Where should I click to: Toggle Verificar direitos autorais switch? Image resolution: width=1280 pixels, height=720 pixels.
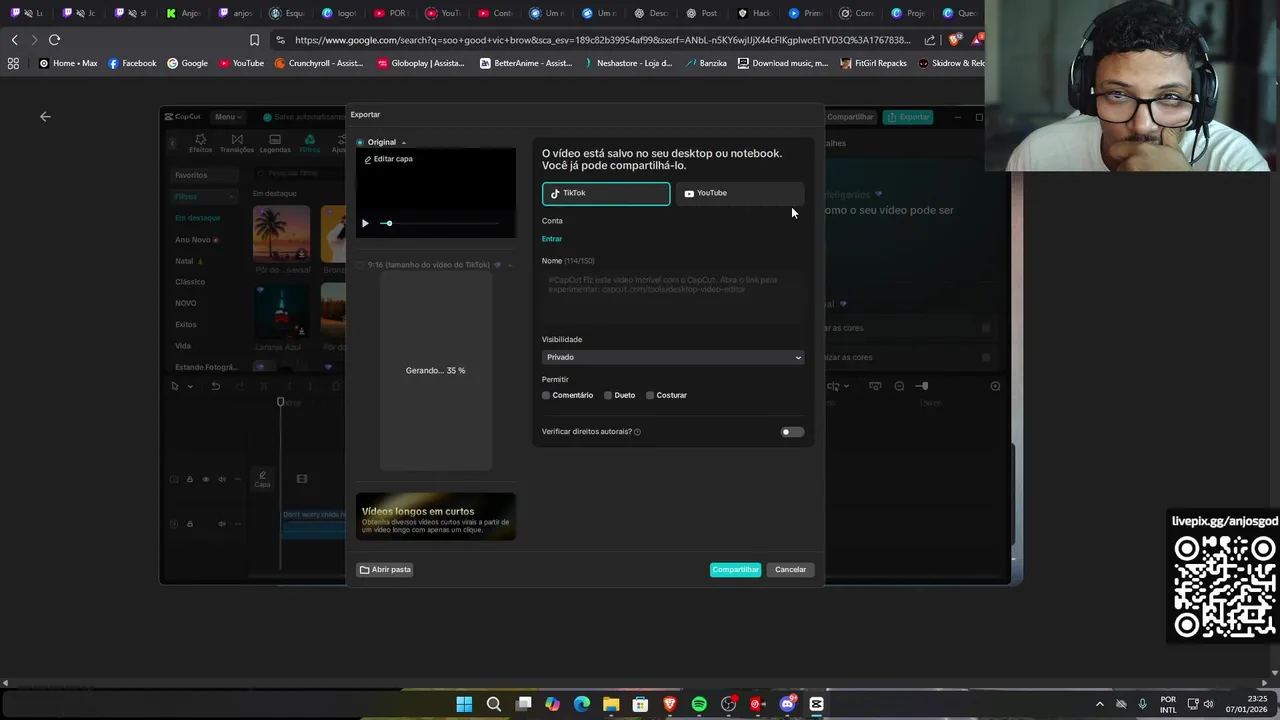click(x=792, y=432)
